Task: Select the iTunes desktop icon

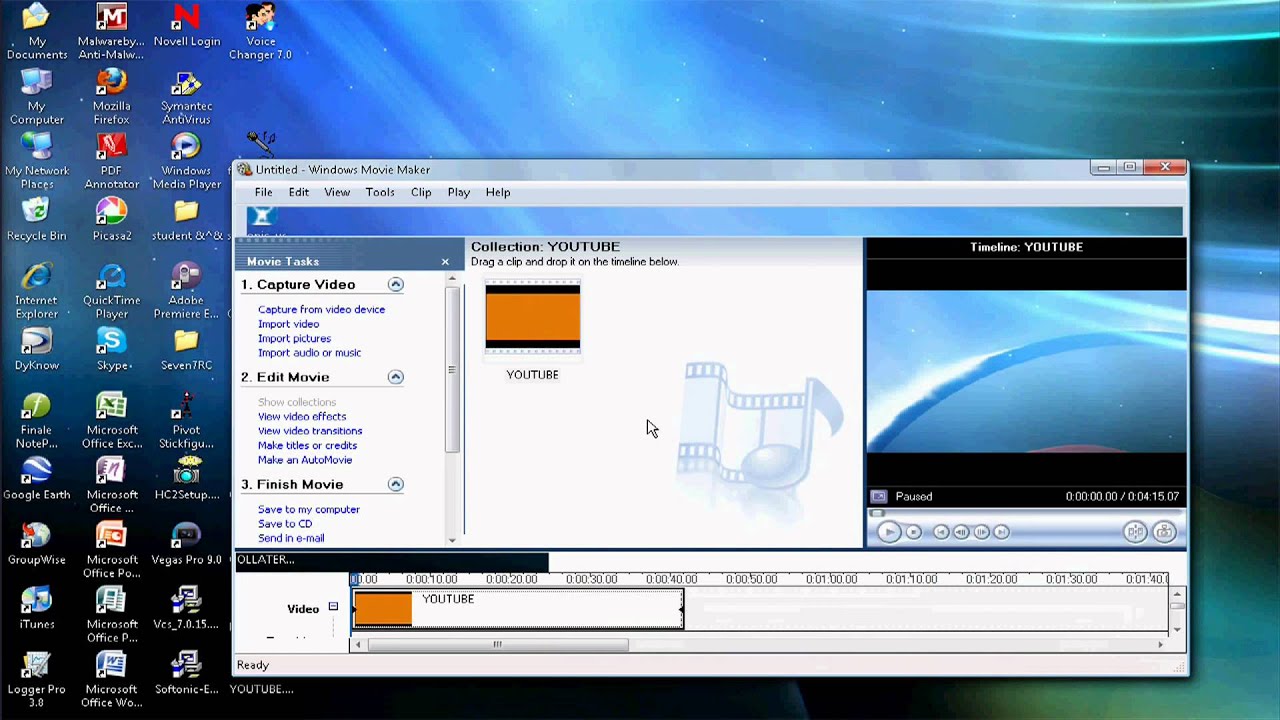Action: (x=36, y=609)
